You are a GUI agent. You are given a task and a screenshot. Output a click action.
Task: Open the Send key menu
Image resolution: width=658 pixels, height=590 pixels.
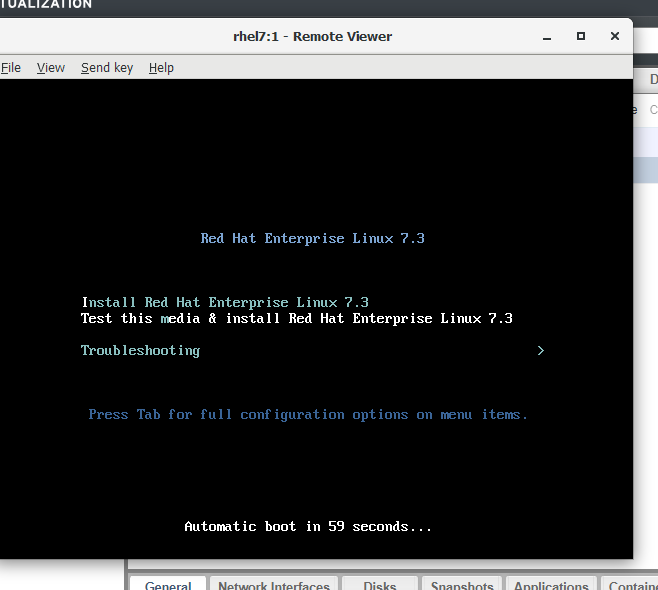[107, 68]
